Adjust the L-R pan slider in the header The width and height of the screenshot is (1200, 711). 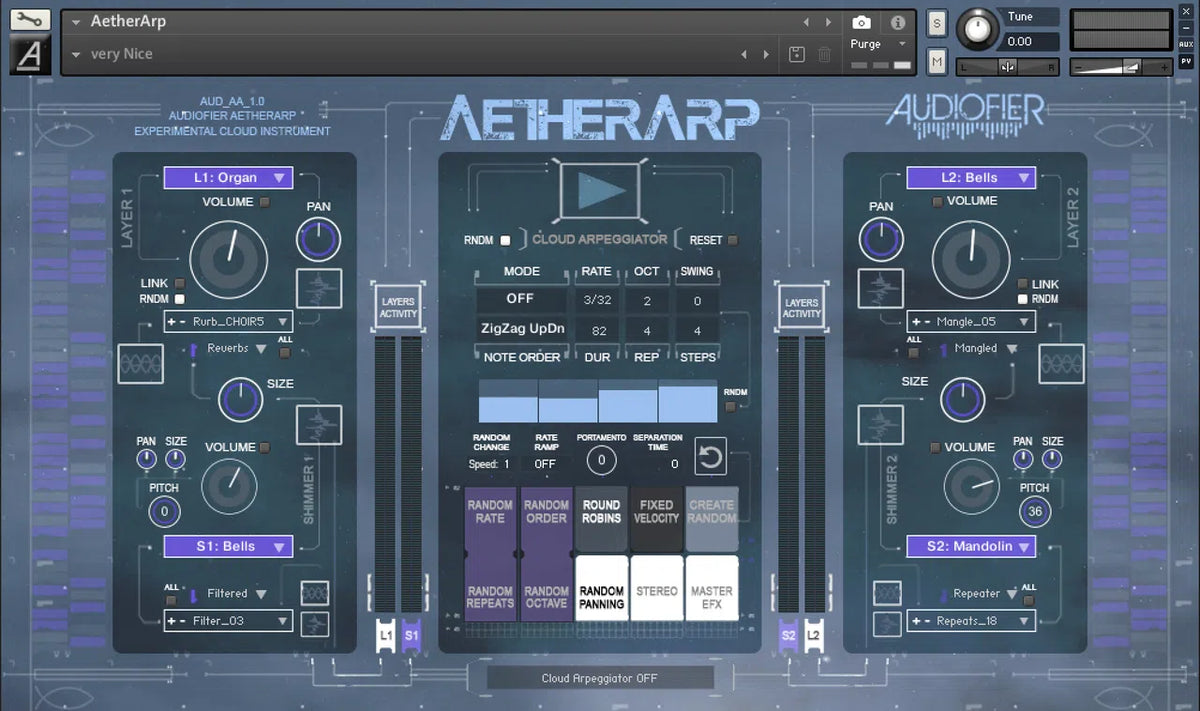coord(1010,65)
